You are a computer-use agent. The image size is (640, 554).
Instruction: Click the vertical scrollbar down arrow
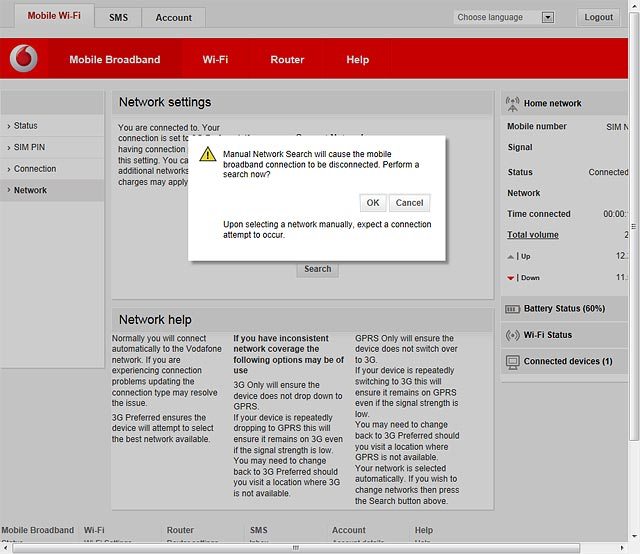coord(634,536)
